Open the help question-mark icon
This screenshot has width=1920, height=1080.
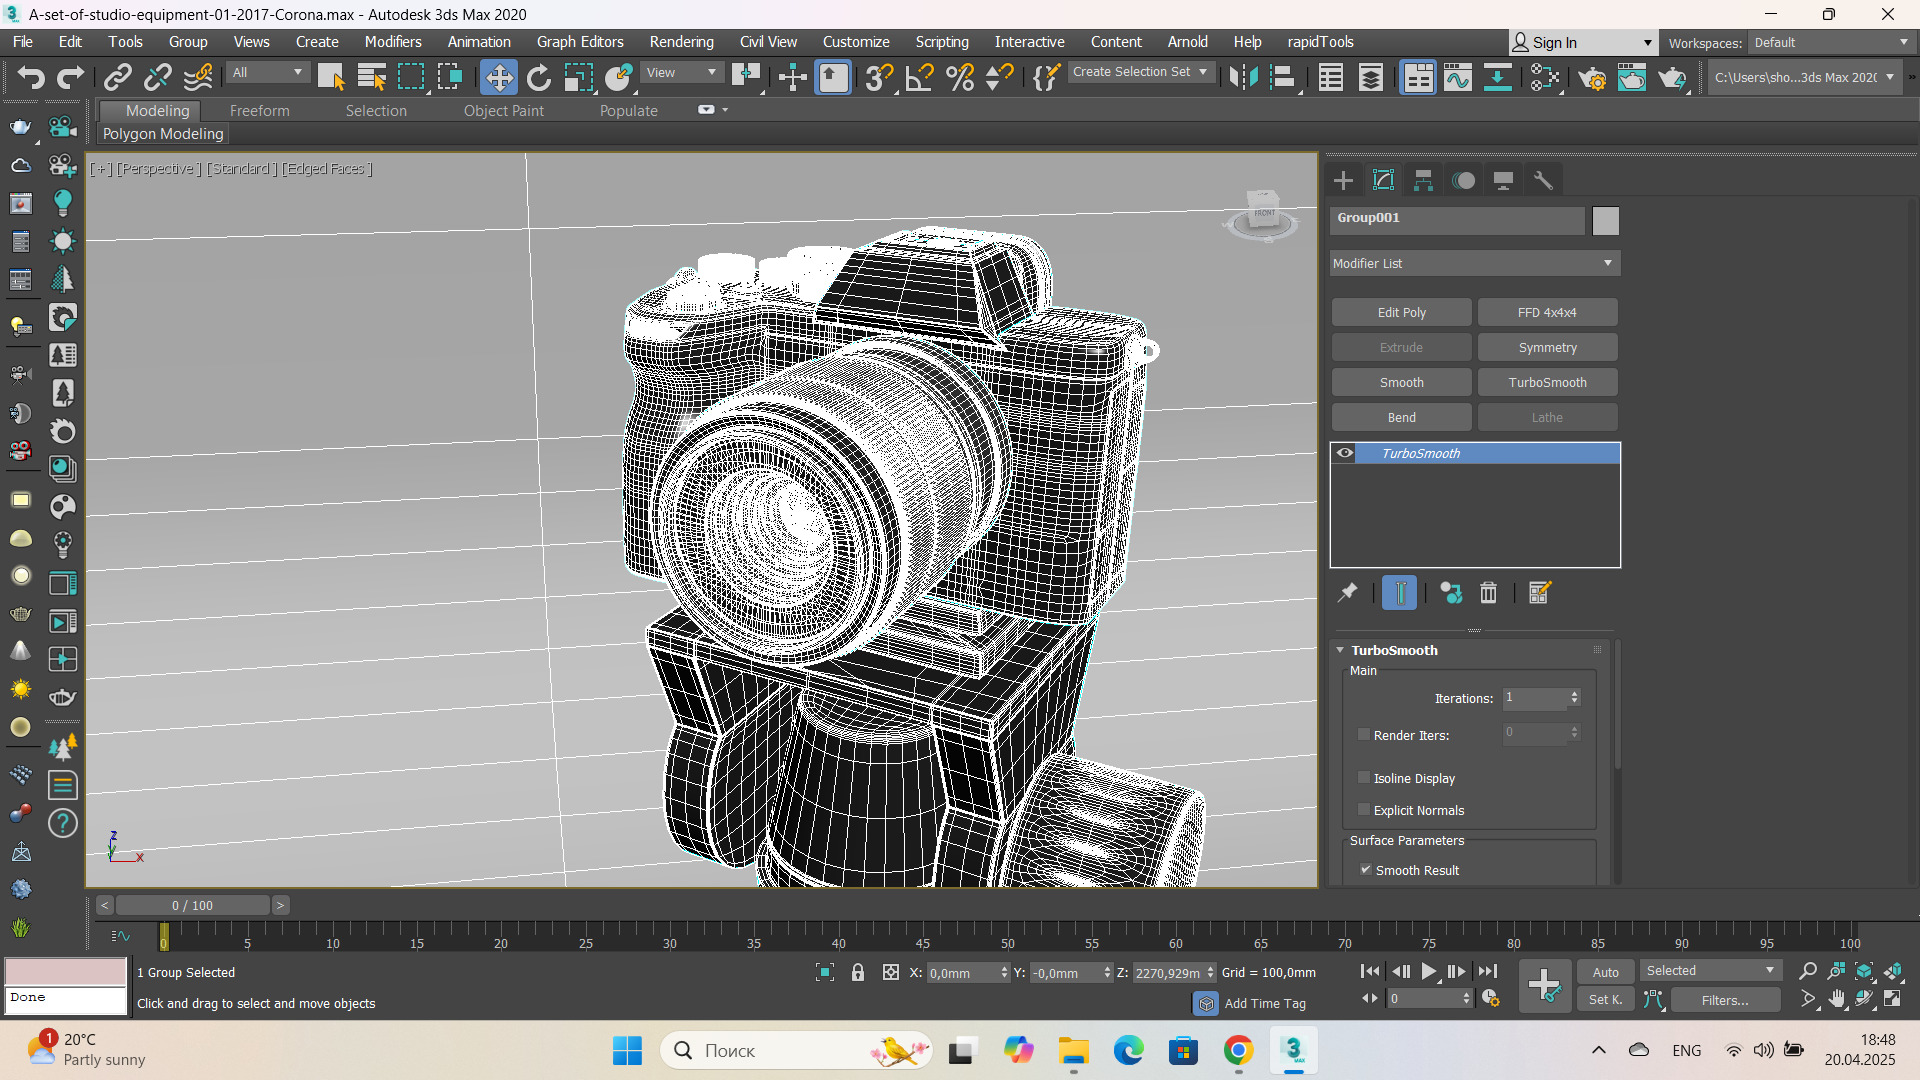coord(62,823)
